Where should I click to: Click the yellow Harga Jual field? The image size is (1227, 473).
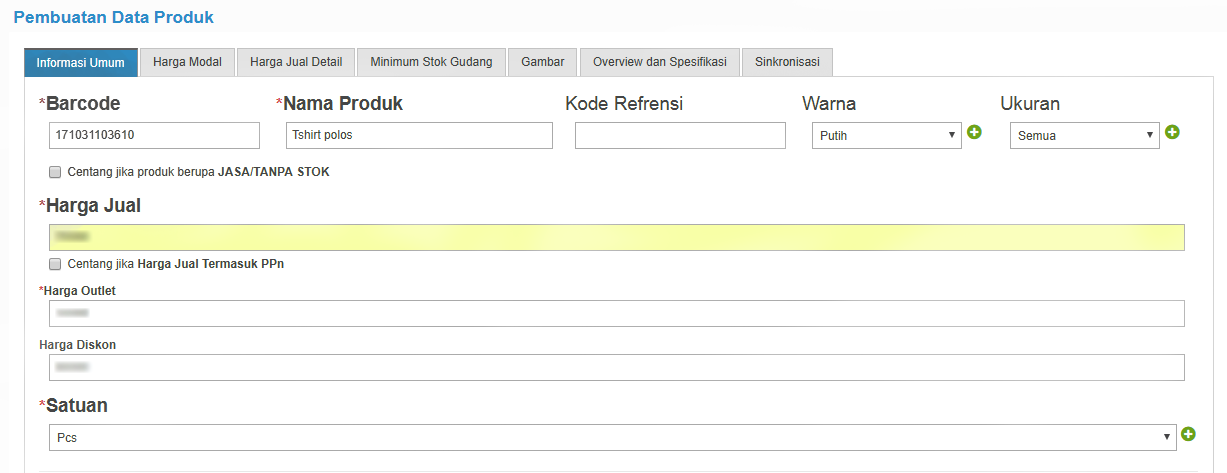(x=617, y=237)
